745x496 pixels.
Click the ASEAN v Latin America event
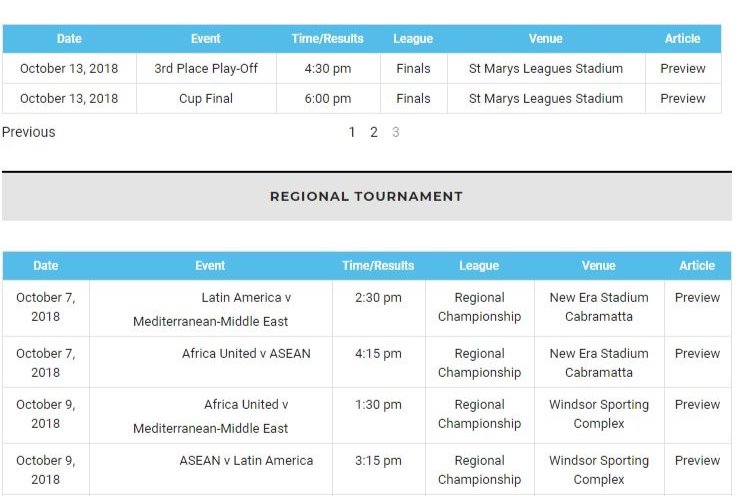pyautogui.click(x=246, y=460)
